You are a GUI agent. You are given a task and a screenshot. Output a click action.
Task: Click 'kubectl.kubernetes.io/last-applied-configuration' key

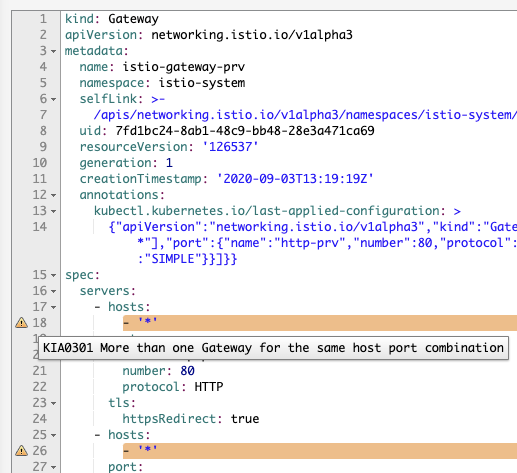tap(266, 211)
